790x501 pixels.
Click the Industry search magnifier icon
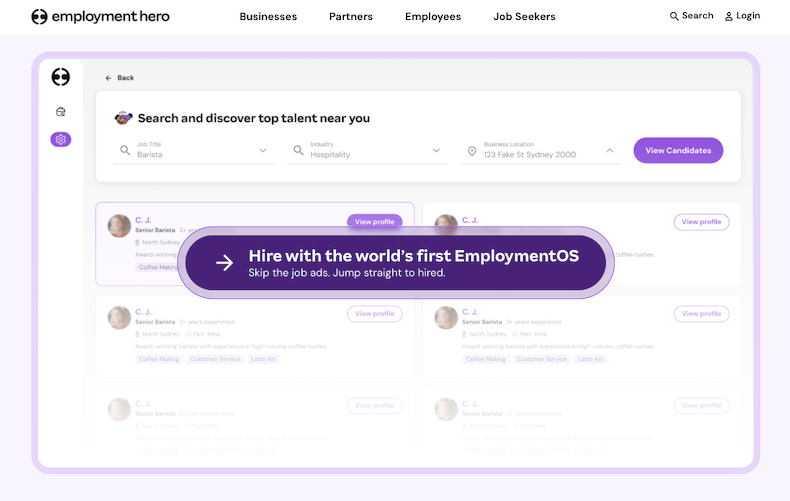[298, 150]
